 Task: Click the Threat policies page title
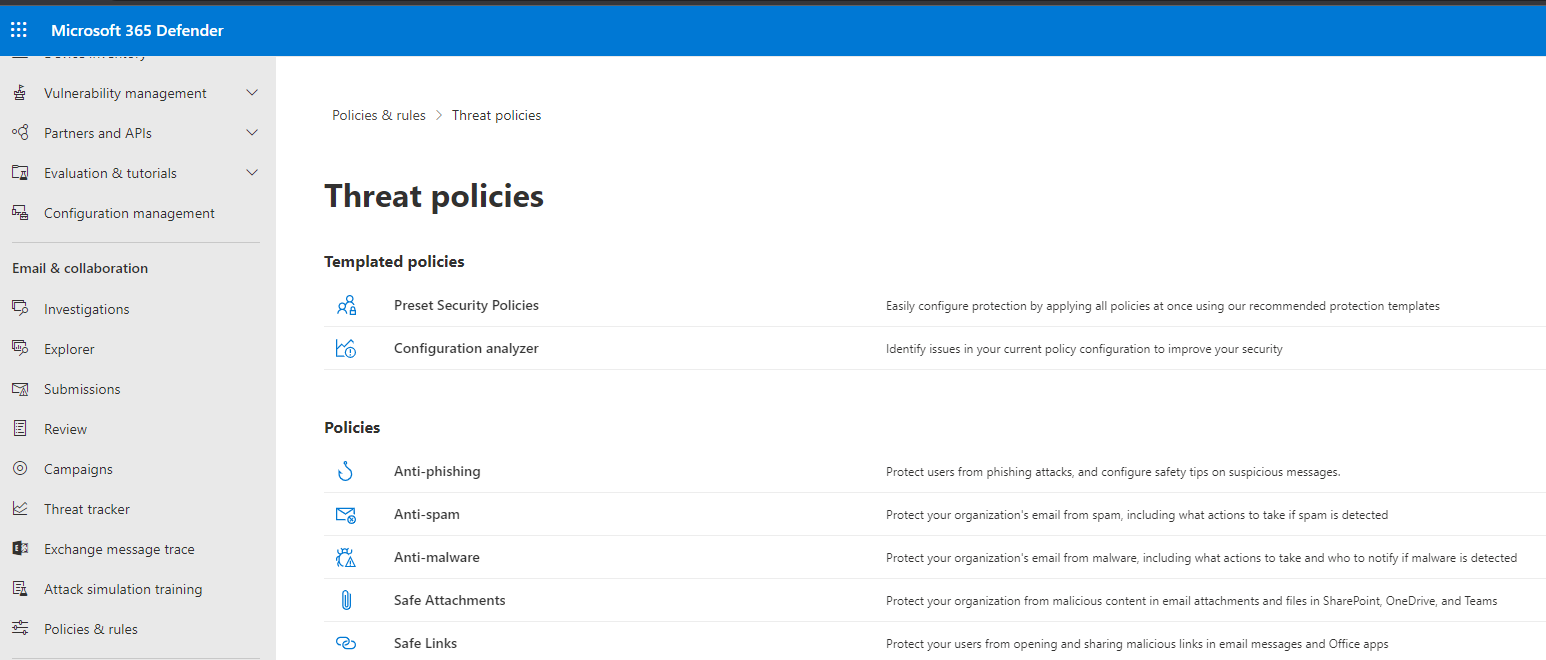(434, 196)
